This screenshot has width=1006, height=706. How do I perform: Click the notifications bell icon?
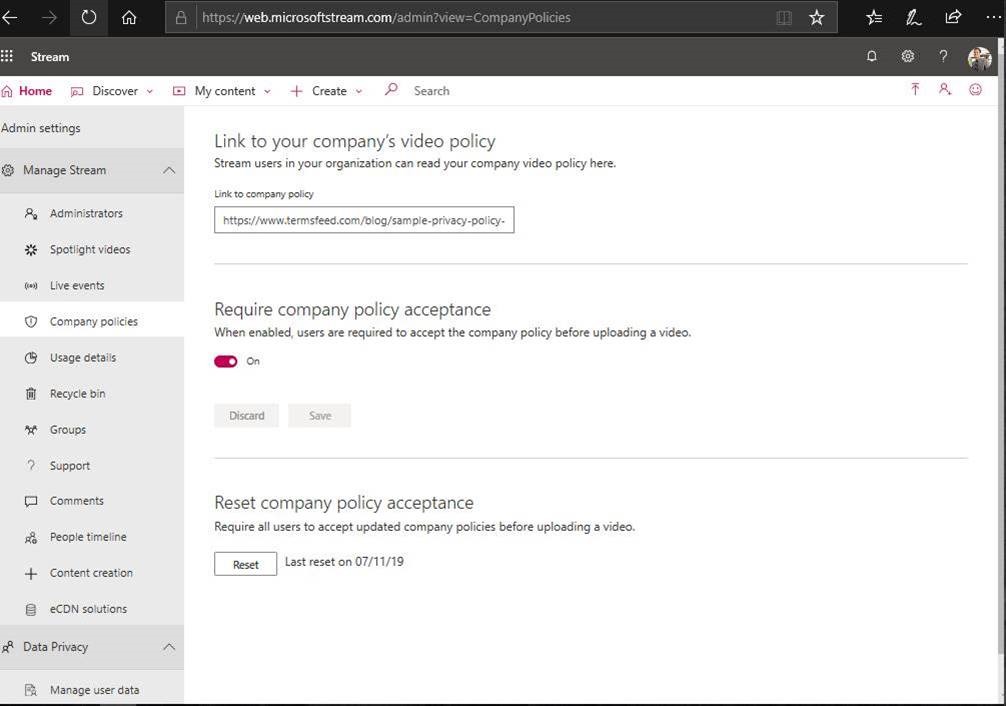click(x=871, y=57)
